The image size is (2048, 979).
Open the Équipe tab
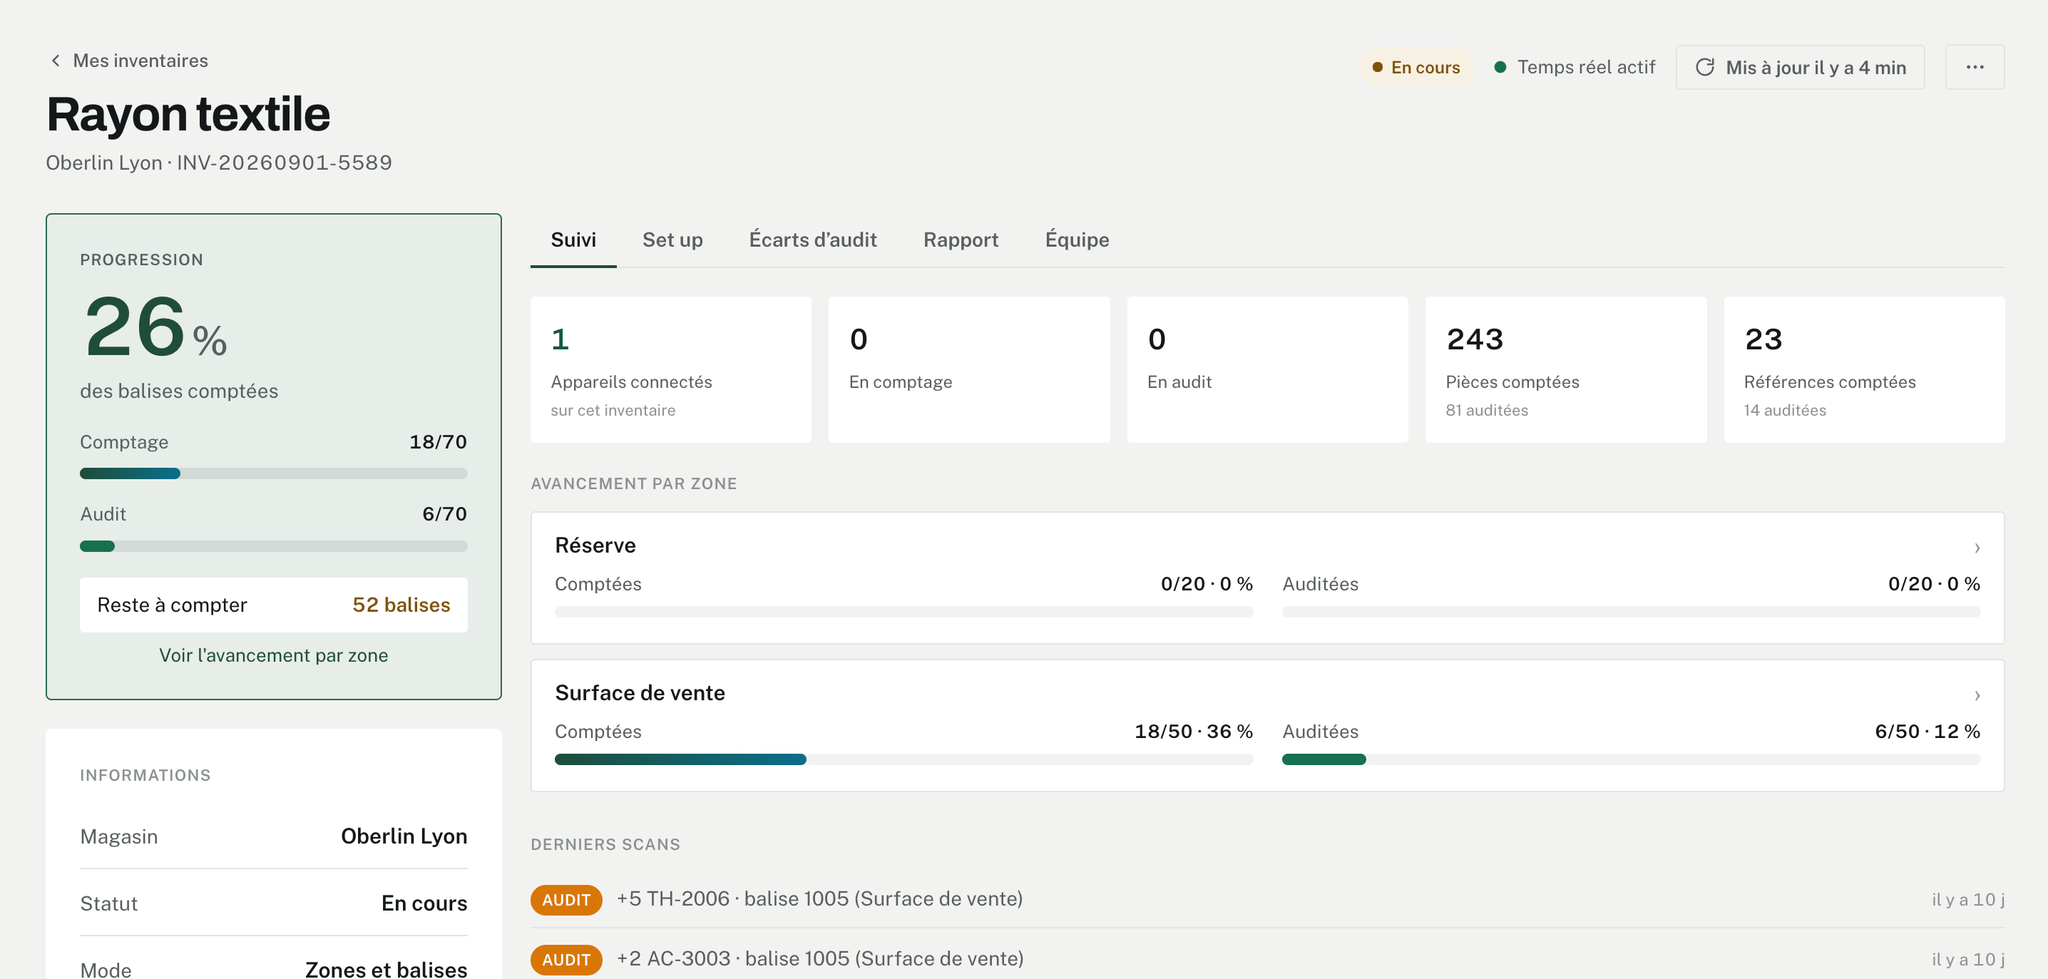1077,240
